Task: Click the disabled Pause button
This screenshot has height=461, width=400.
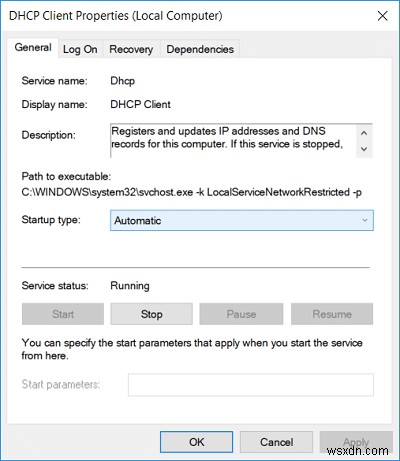Action: [241, 314]
